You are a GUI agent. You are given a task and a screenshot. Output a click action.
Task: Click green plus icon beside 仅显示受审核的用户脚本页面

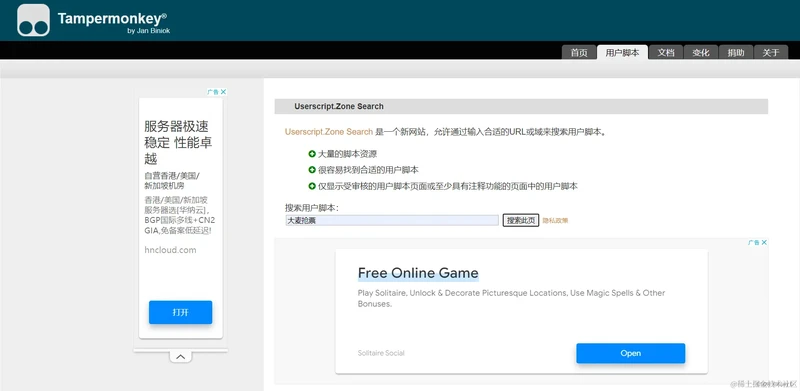coord(312,186)
